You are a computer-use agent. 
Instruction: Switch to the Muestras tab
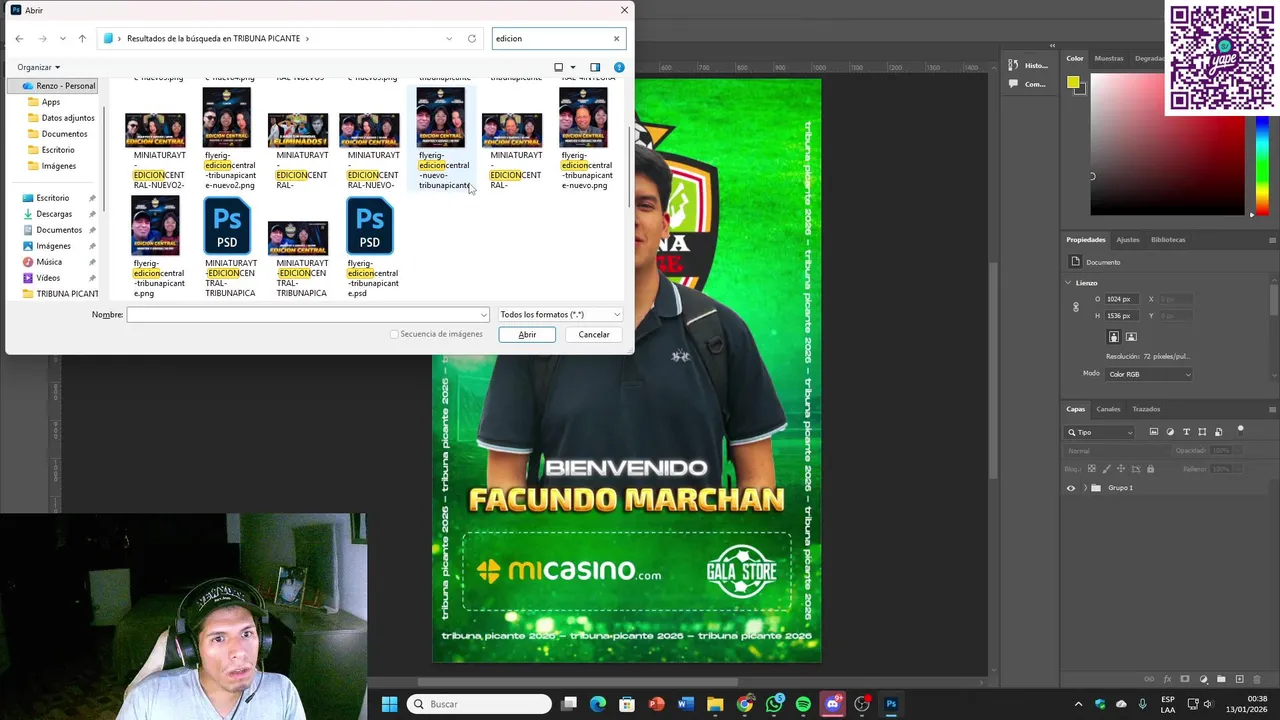pyautogui.click(x=1108, y=58)
